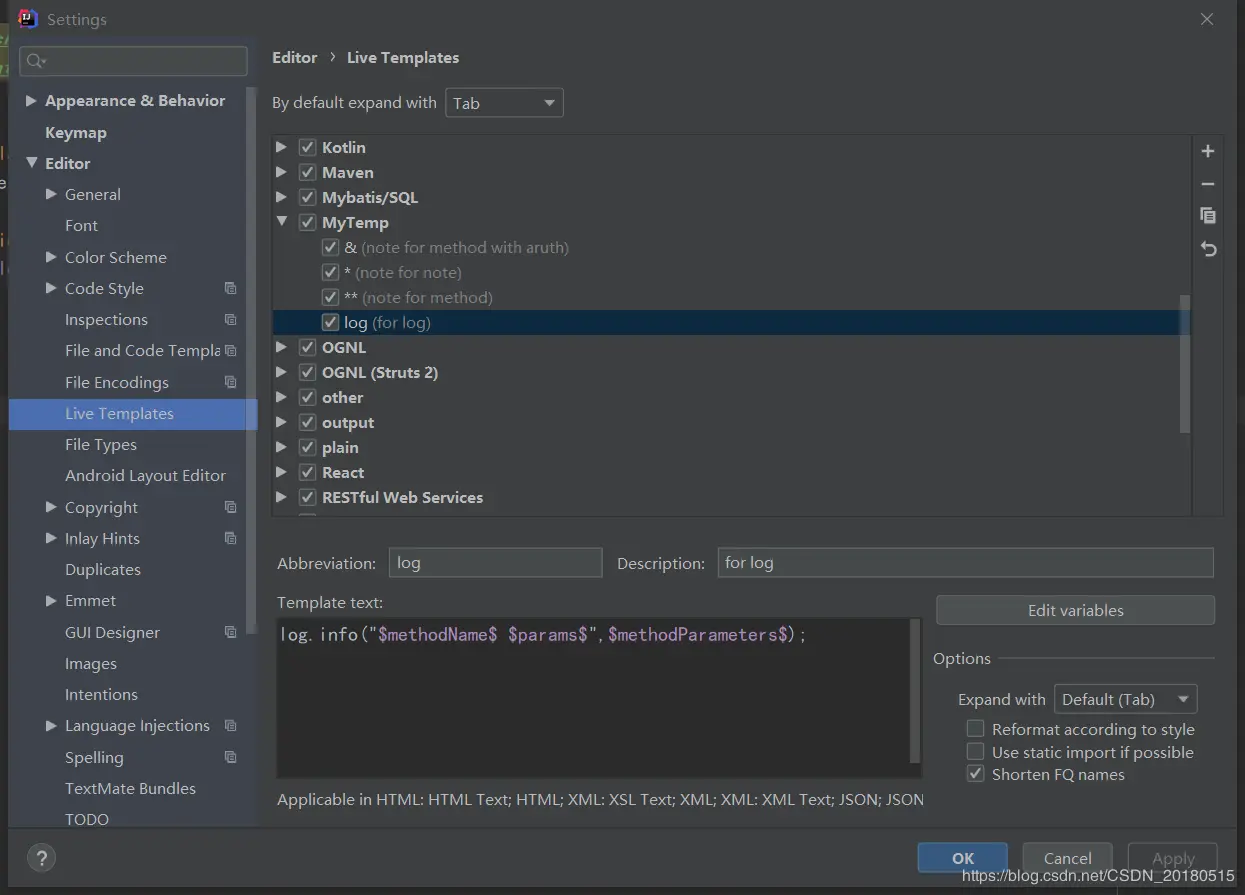
Task: Click project-level icon next to GUI Designer
Action: coord(231,632)
